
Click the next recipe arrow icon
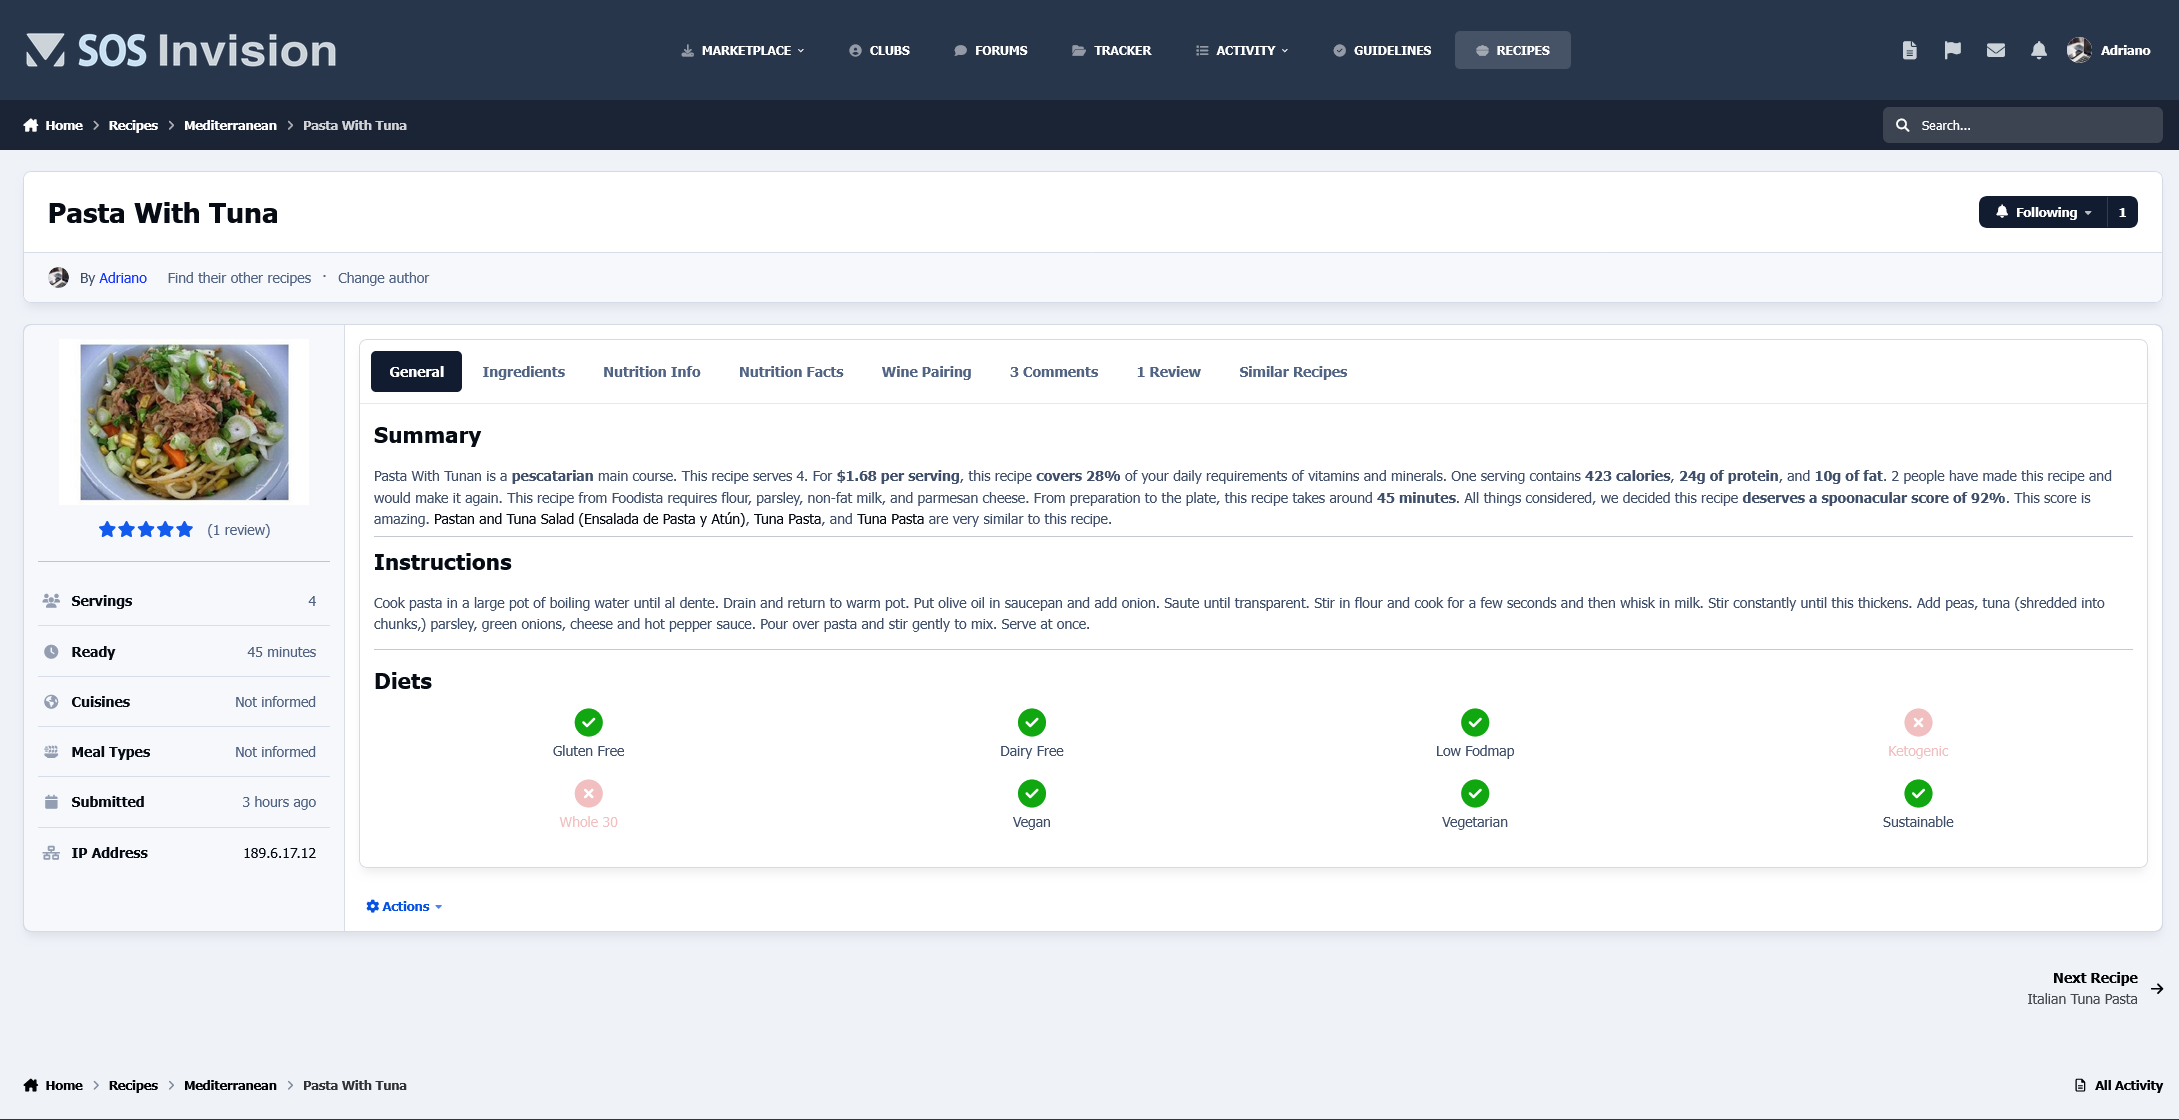click(2157, 988)
